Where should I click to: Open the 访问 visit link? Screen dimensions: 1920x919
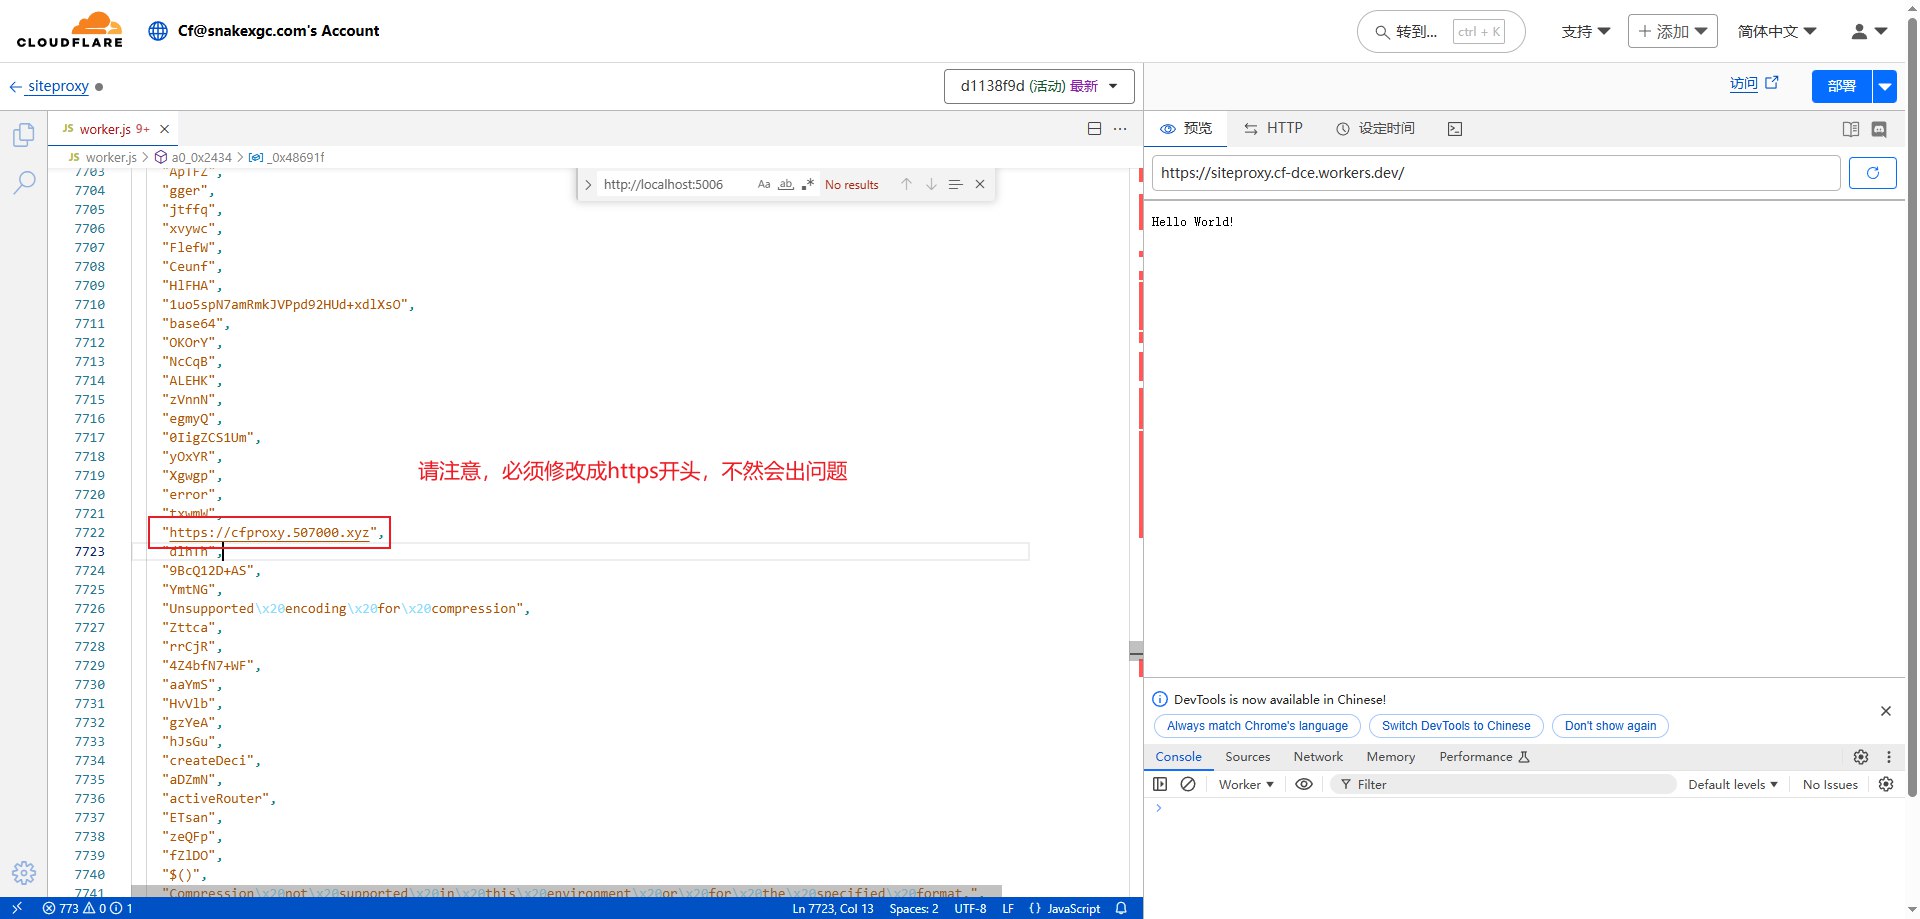[1754, 84]
